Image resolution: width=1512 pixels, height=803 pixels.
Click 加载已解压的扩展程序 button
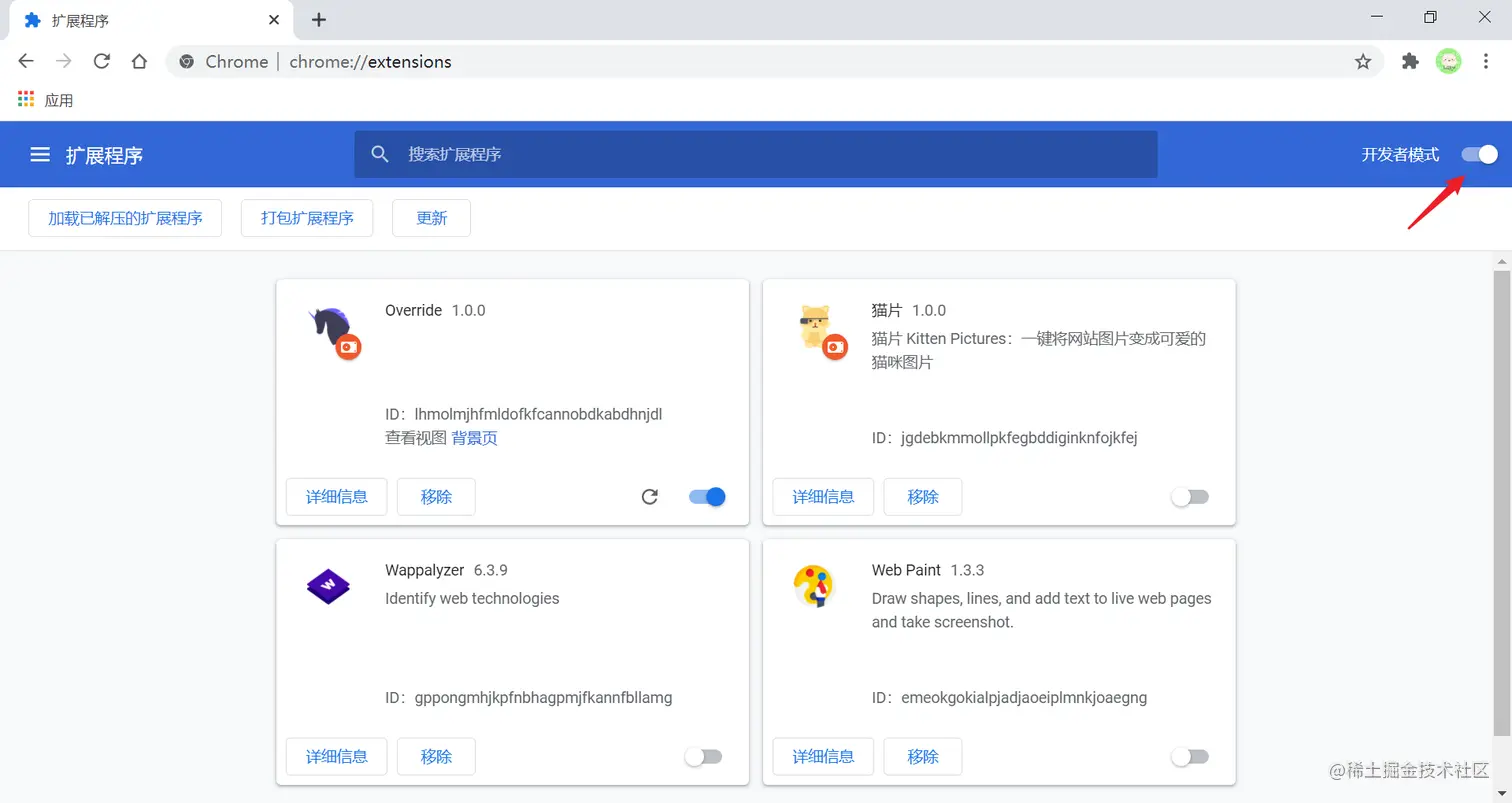pyautogui.click(x=125, y=218)
